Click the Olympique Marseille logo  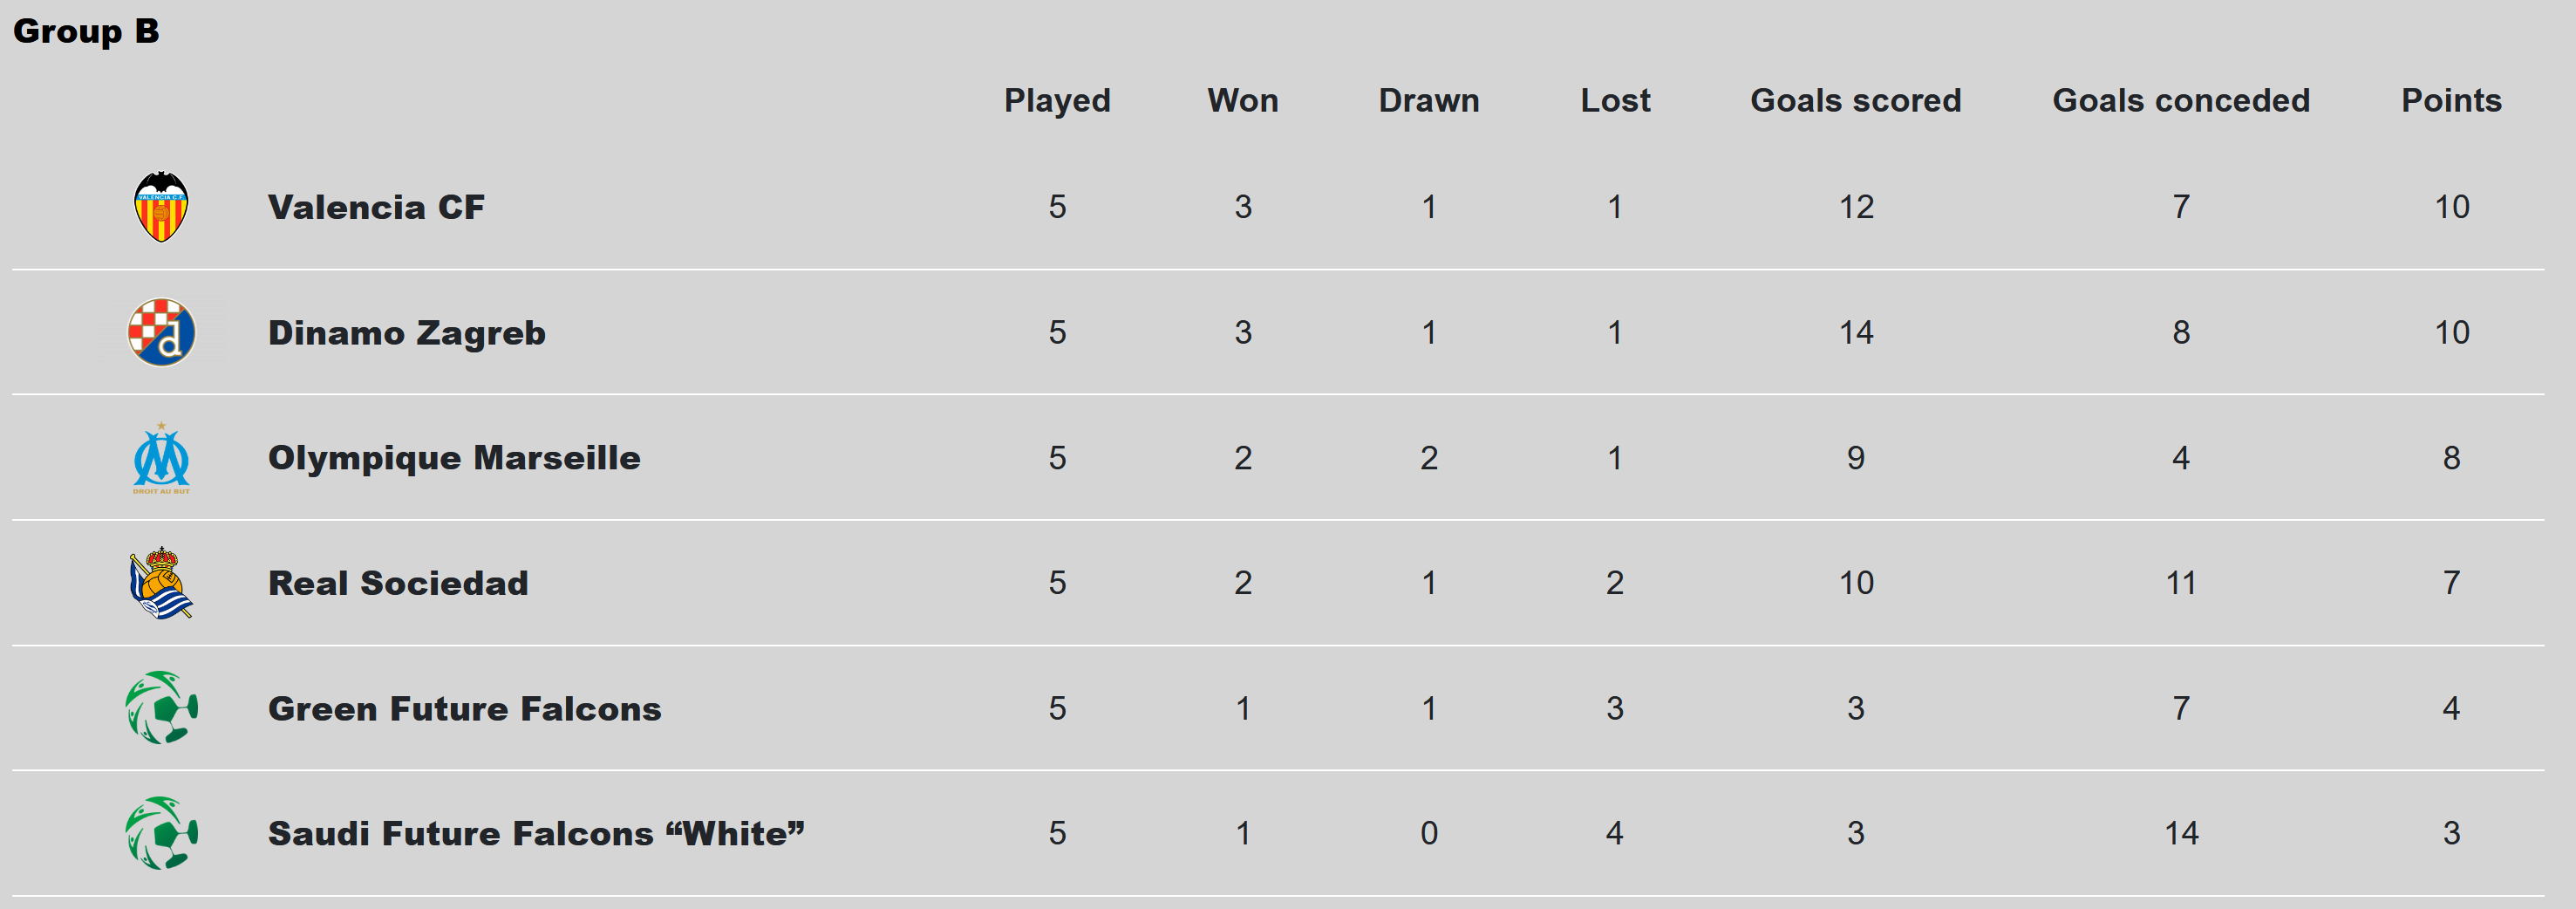(161, 458)
